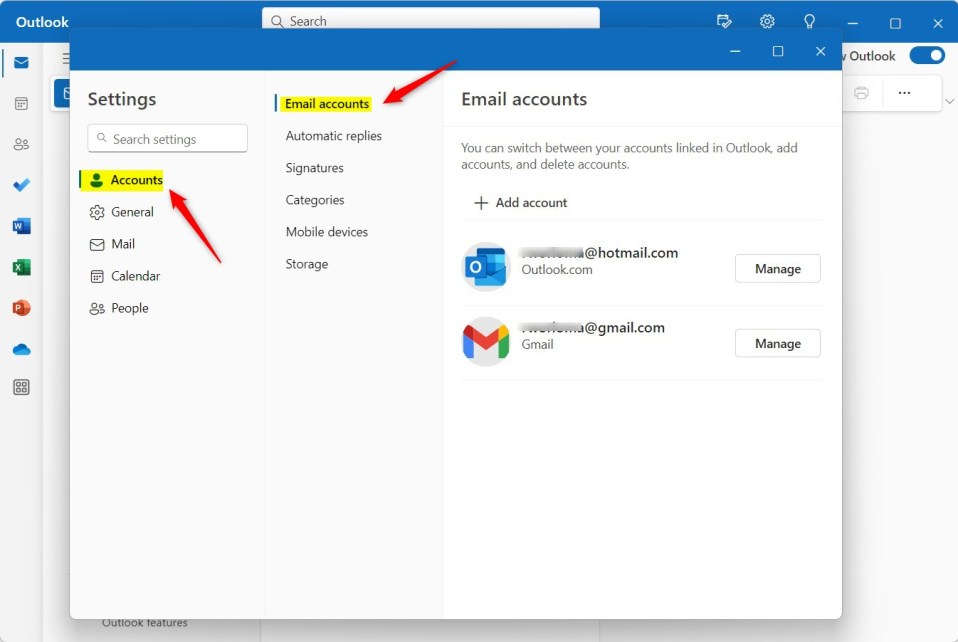Open Calendar icon in left sidebar

tap(21, 103)
